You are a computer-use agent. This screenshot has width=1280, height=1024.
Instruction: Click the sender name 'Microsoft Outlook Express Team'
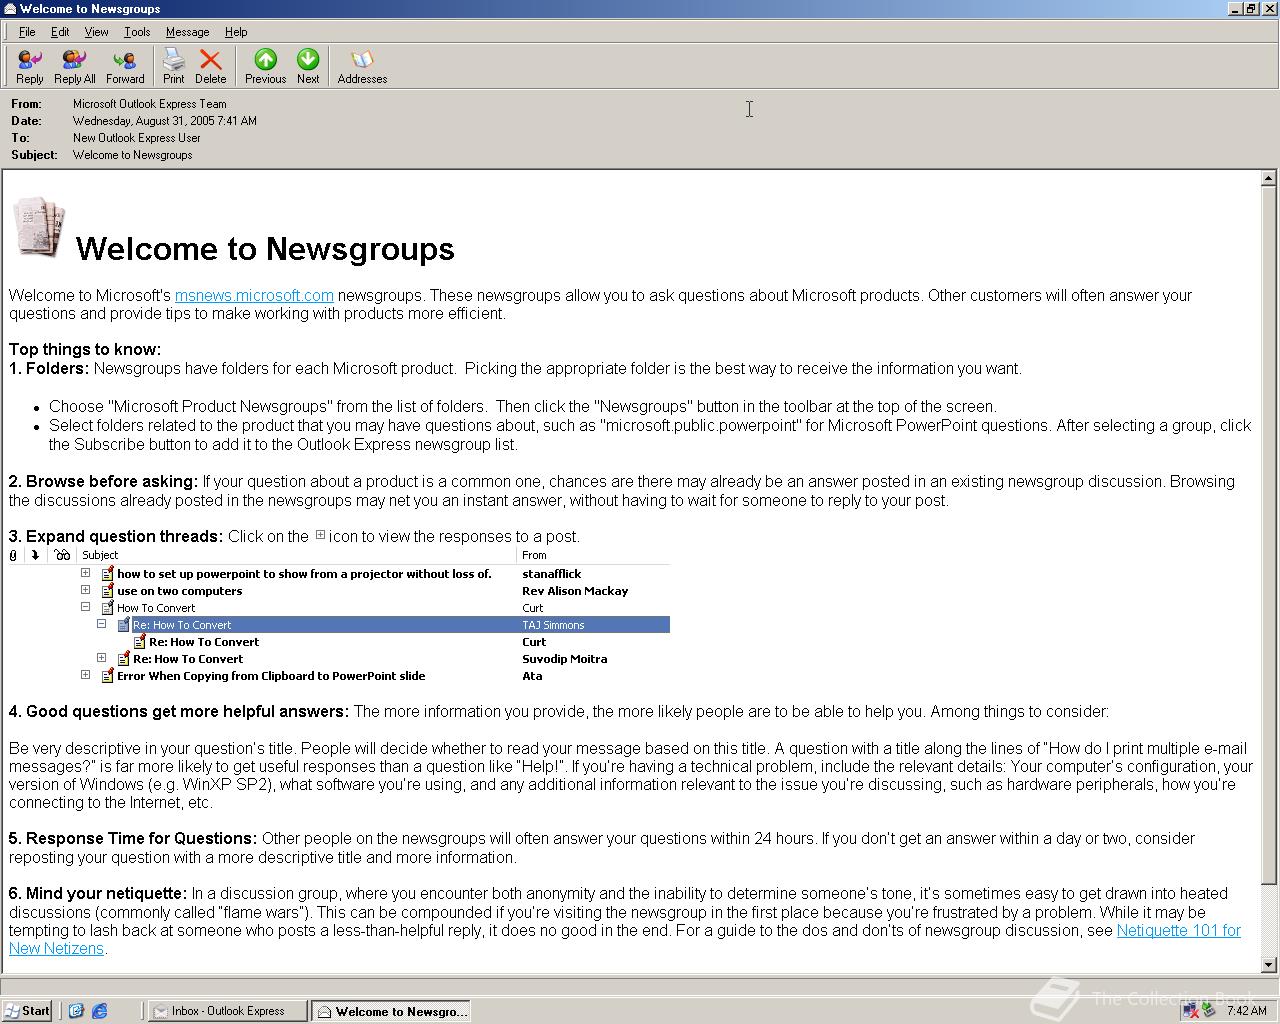point(150,104)
